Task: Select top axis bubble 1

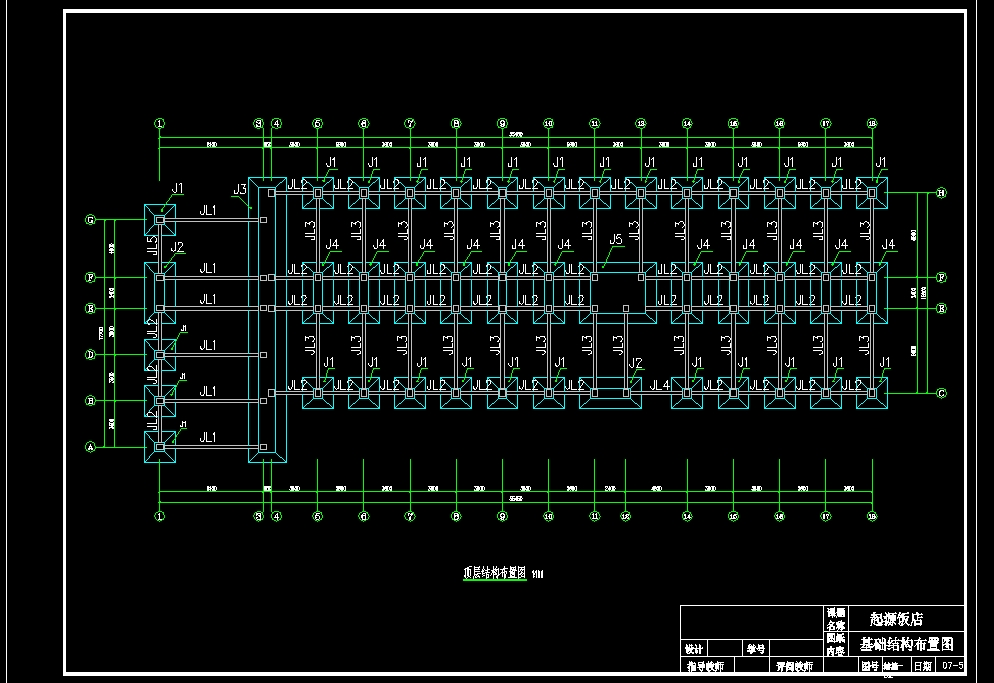Action: click(x=160, y=124)
